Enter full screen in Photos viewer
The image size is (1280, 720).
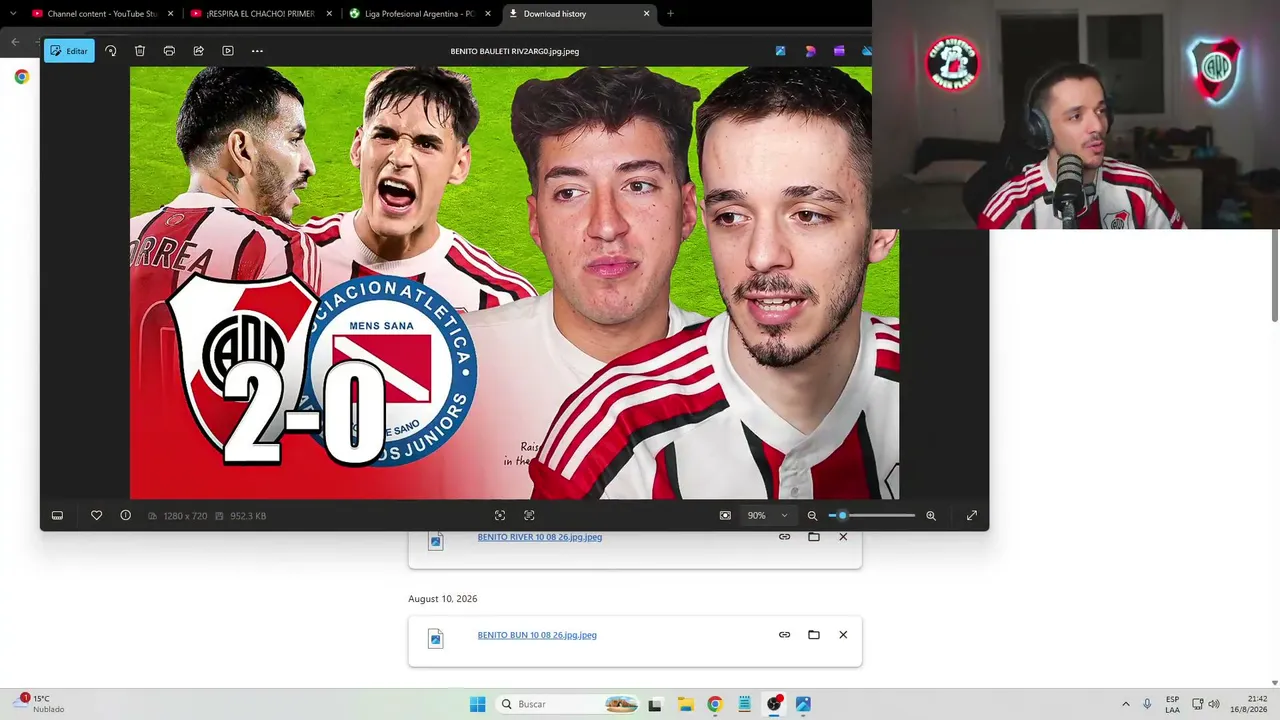pos(971,516)
